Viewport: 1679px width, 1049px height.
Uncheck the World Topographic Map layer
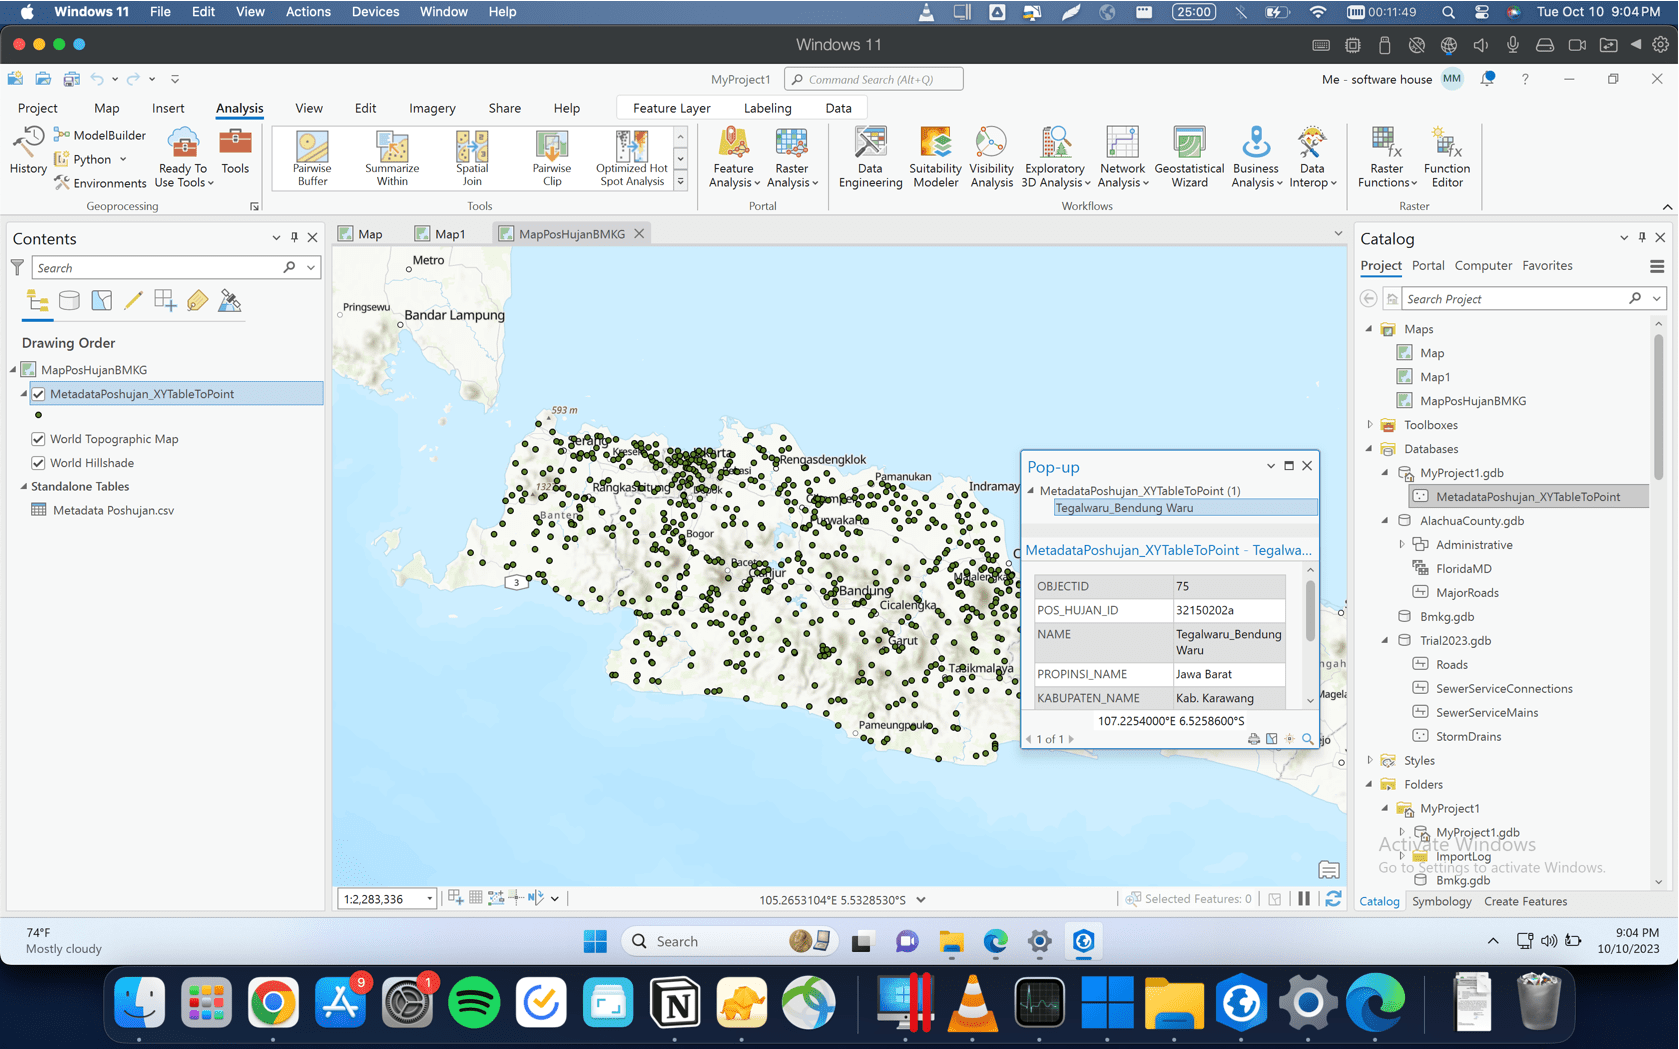click(38, 439)
